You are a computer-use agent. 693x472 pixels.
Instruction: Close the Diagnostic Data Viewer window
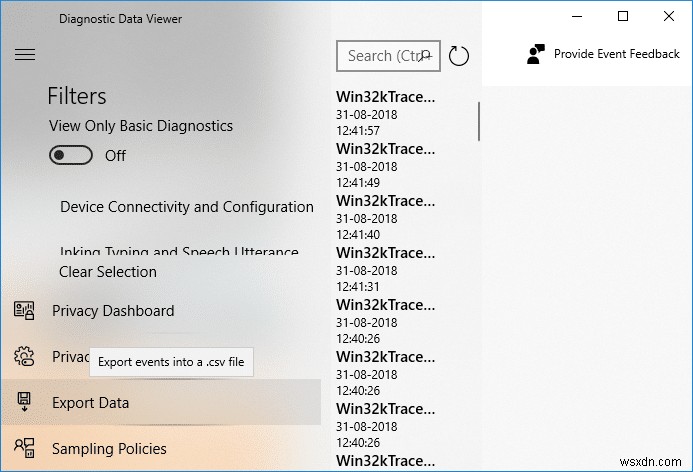coord(669,16)
